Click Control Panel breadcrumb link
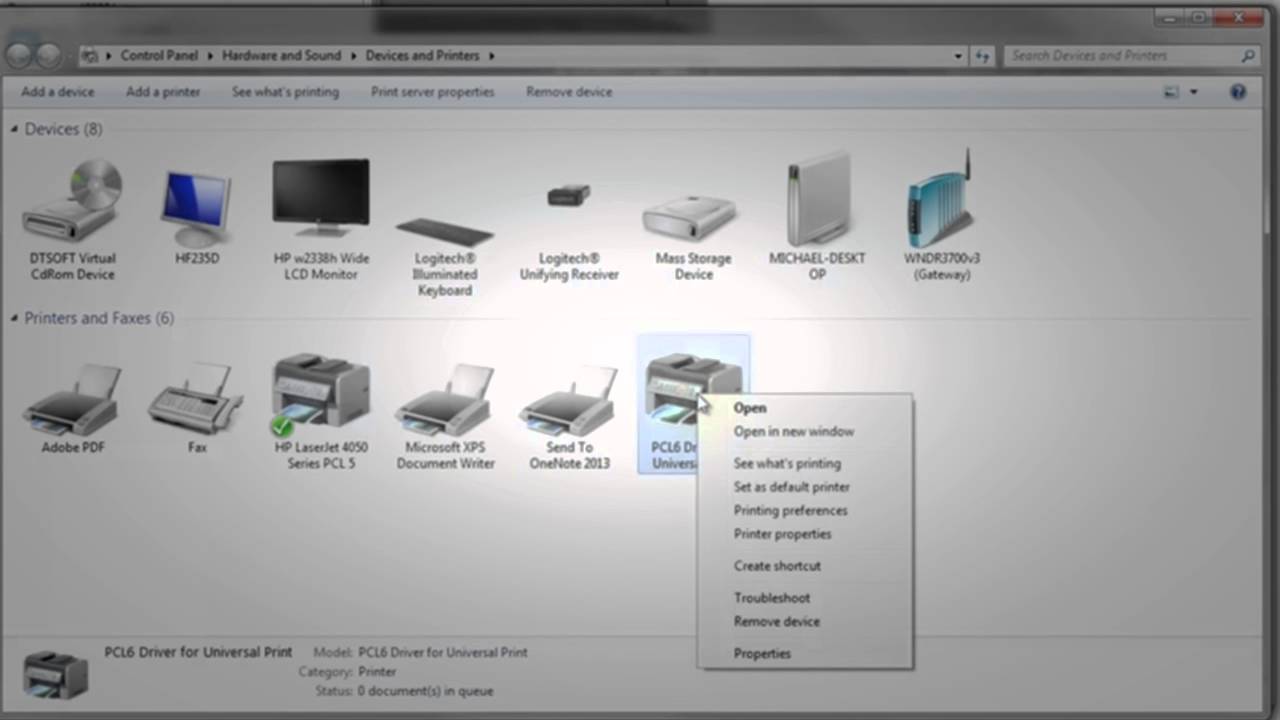Viewport: 1280px width, 720px height. [160, 56]
